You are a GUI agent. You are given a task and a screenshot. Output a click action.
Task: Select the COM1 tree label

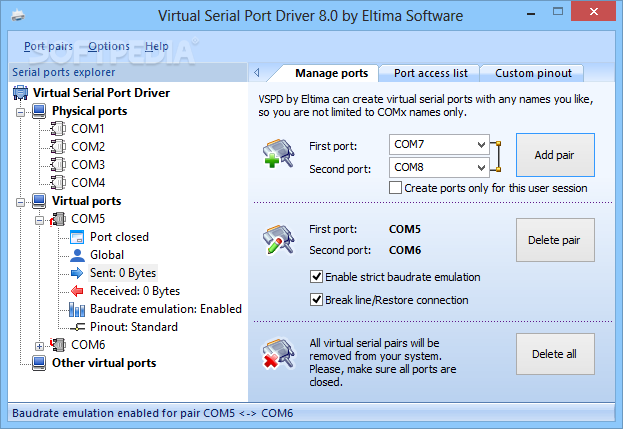(x=88, y=129)
